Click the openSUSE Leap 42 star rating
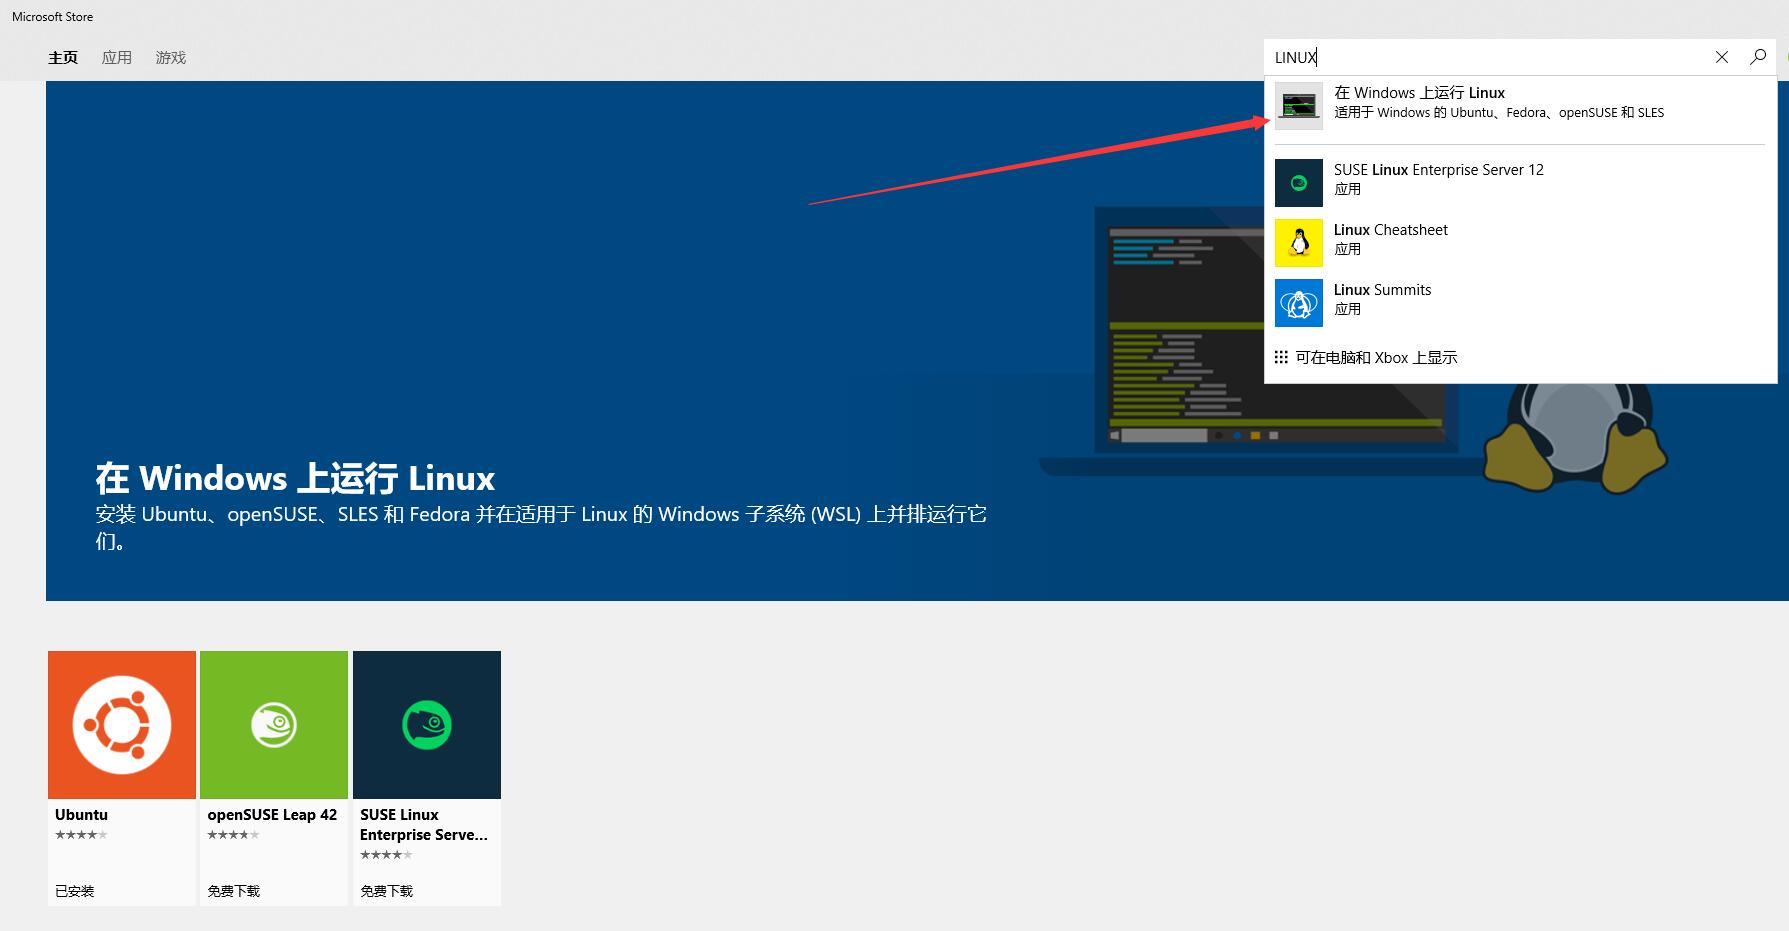 [233, 835]
